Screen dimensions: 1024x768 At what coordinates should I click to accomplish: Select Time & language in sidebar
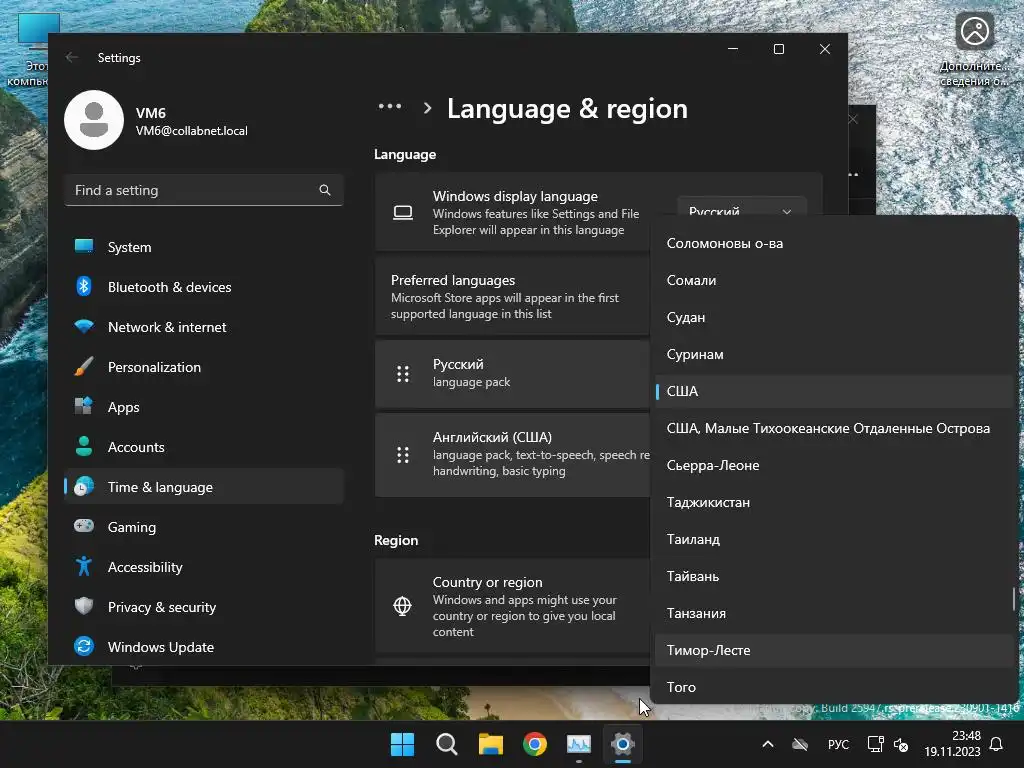point(204,487)
